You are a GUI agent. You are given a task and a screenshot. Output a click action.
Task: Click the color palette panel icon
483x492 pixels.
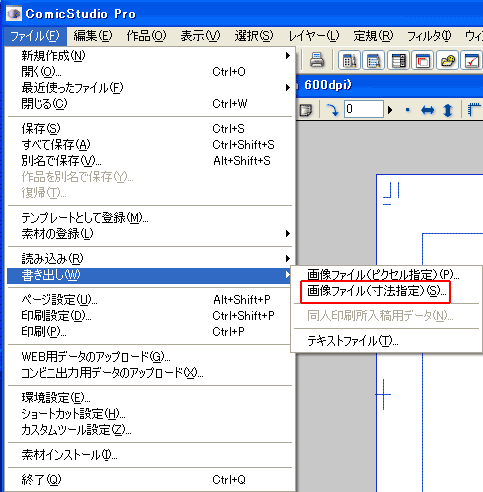tap(447, 61)
